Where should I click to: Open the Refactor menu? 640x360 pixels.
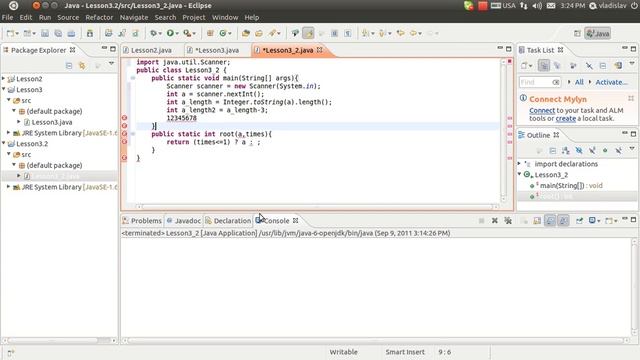99,18
